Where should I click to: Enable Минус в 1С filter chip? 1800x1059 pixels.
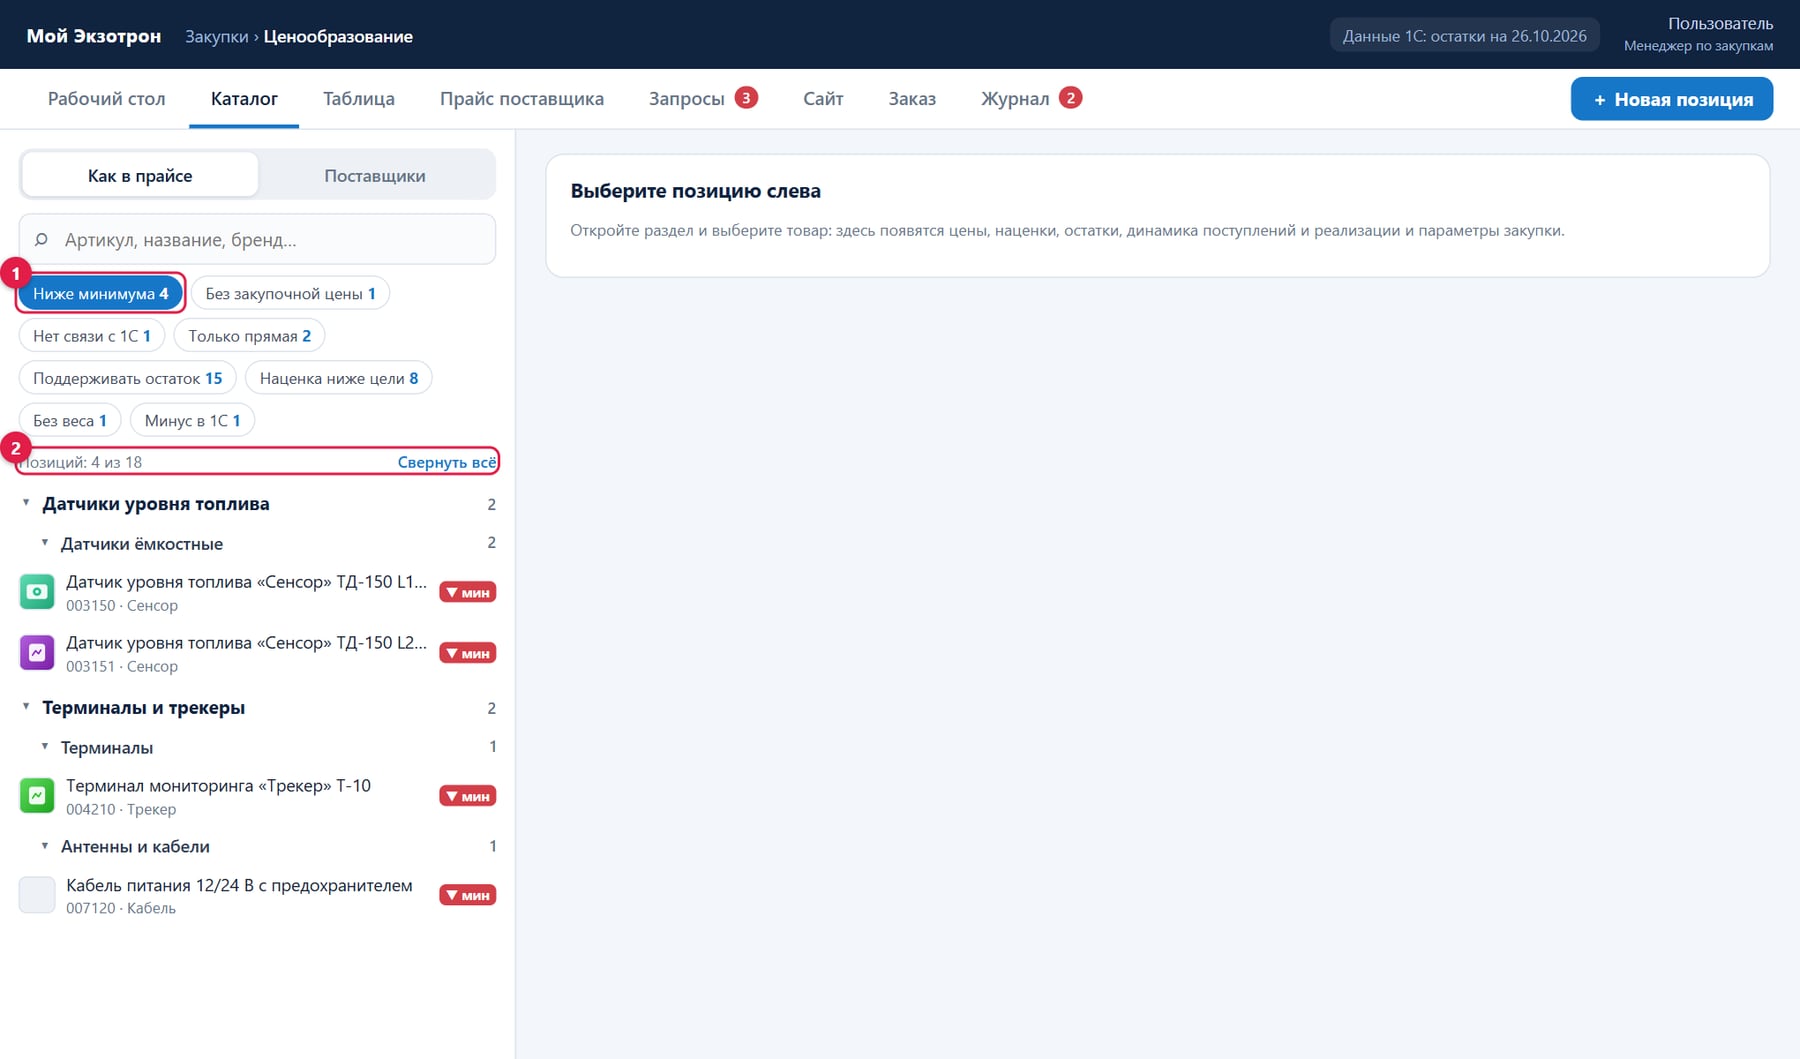(x=192, y=420)
